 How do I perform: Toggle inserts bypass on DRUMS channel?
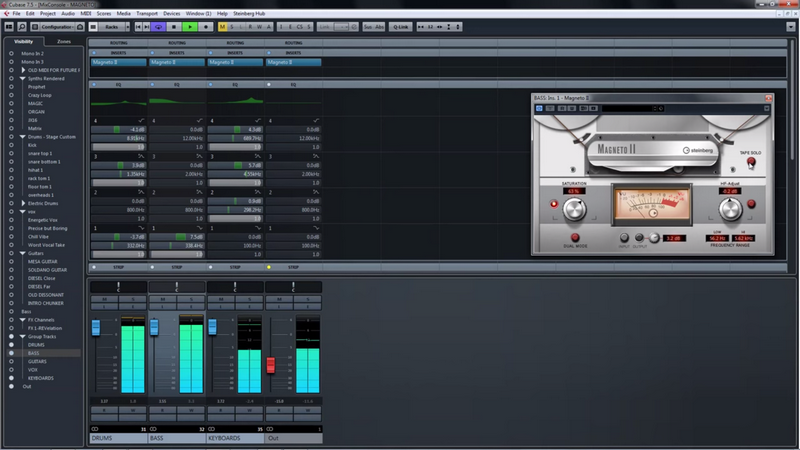point(94,53)
